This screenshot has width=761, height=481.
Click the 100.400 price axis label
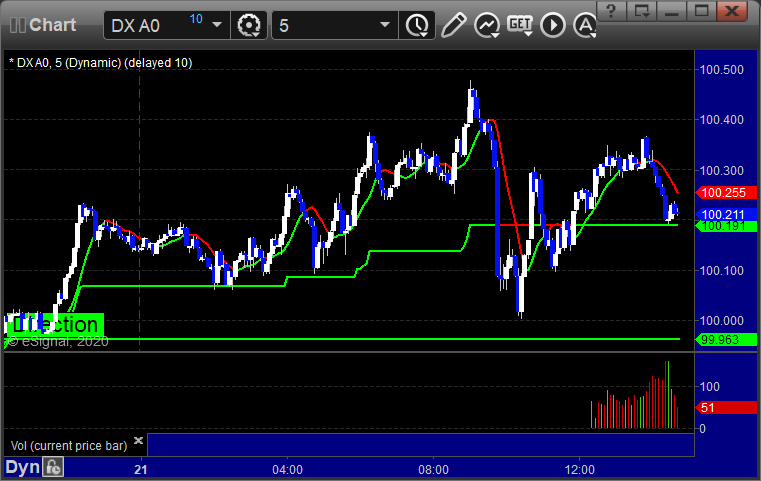721,120
